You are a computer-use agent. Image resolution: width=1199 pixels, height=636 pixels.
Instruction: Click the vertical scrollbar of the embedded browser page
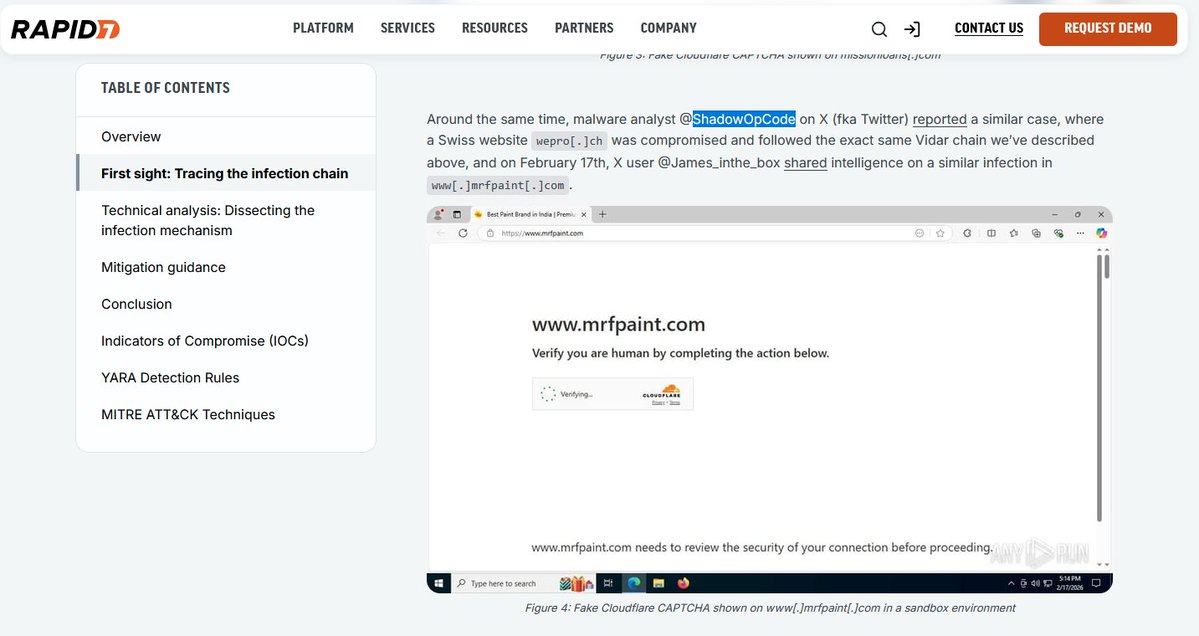coord(1100,388)
